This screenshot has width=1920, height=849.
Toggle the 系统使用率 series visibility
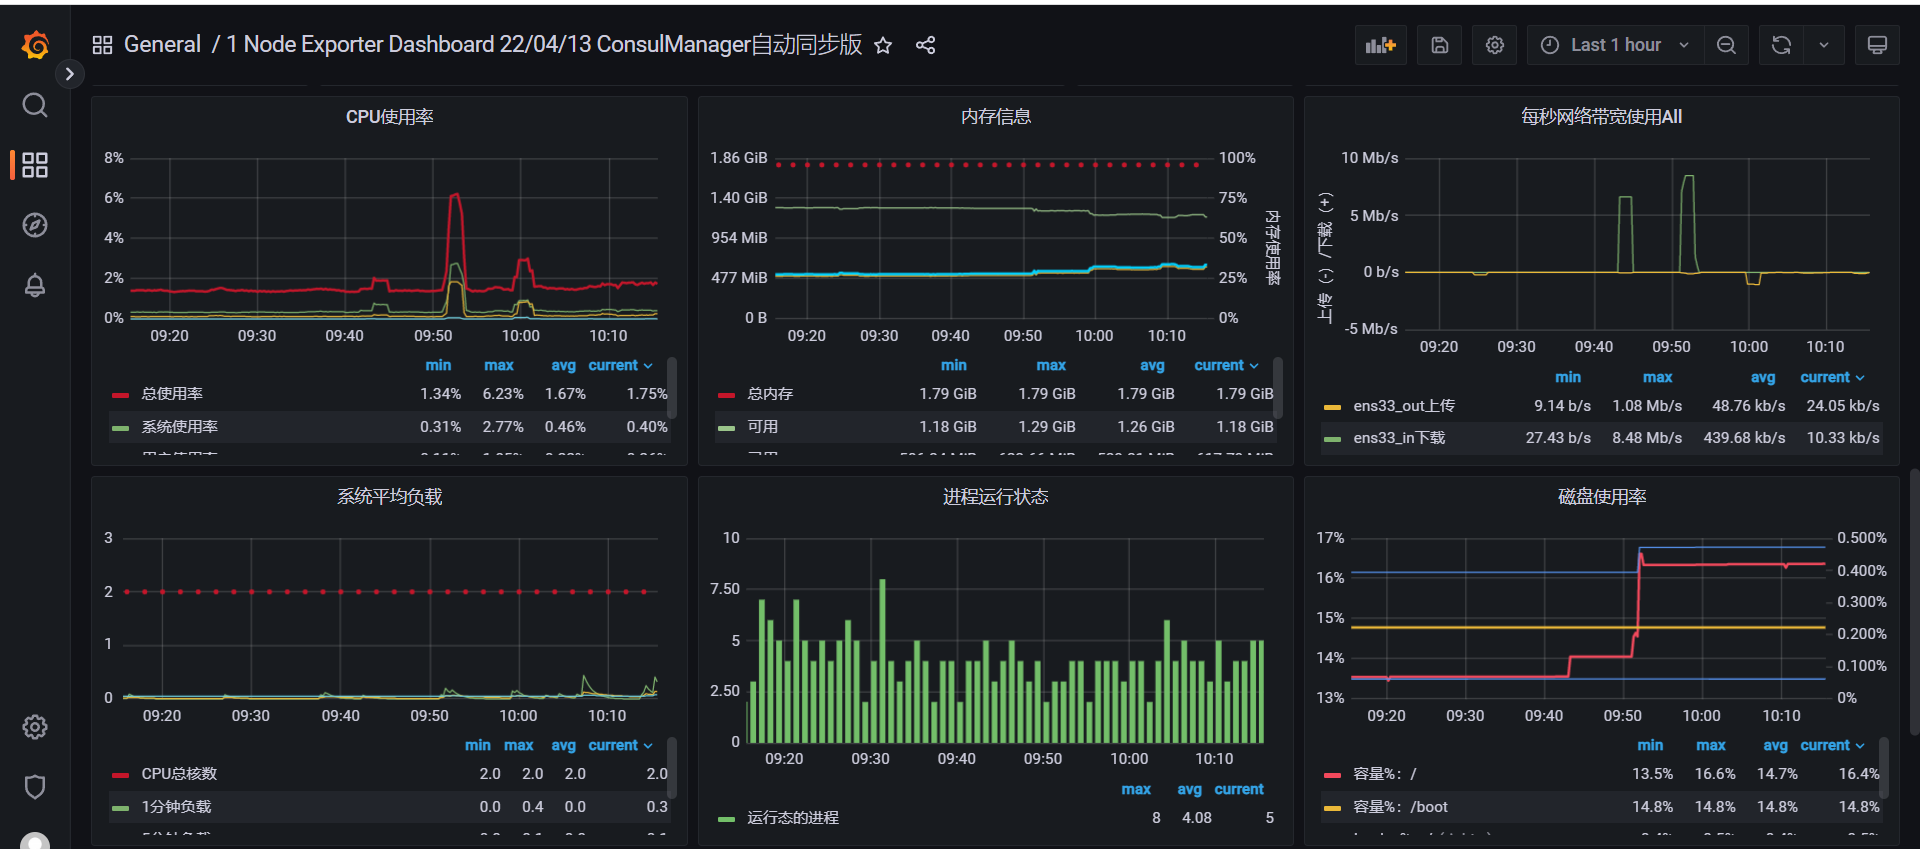[x=180, y=427]
